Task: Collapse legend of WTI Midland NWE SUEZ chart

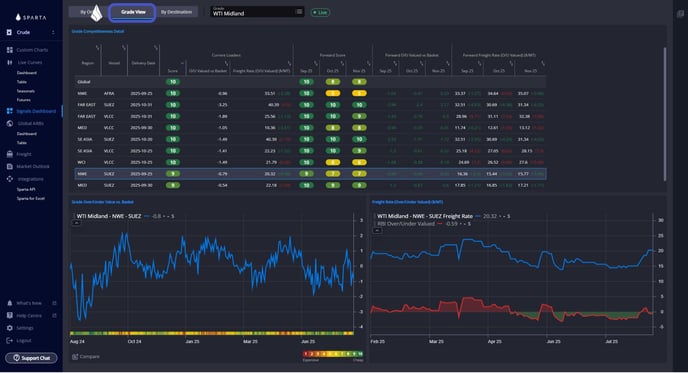Action: 76,223
